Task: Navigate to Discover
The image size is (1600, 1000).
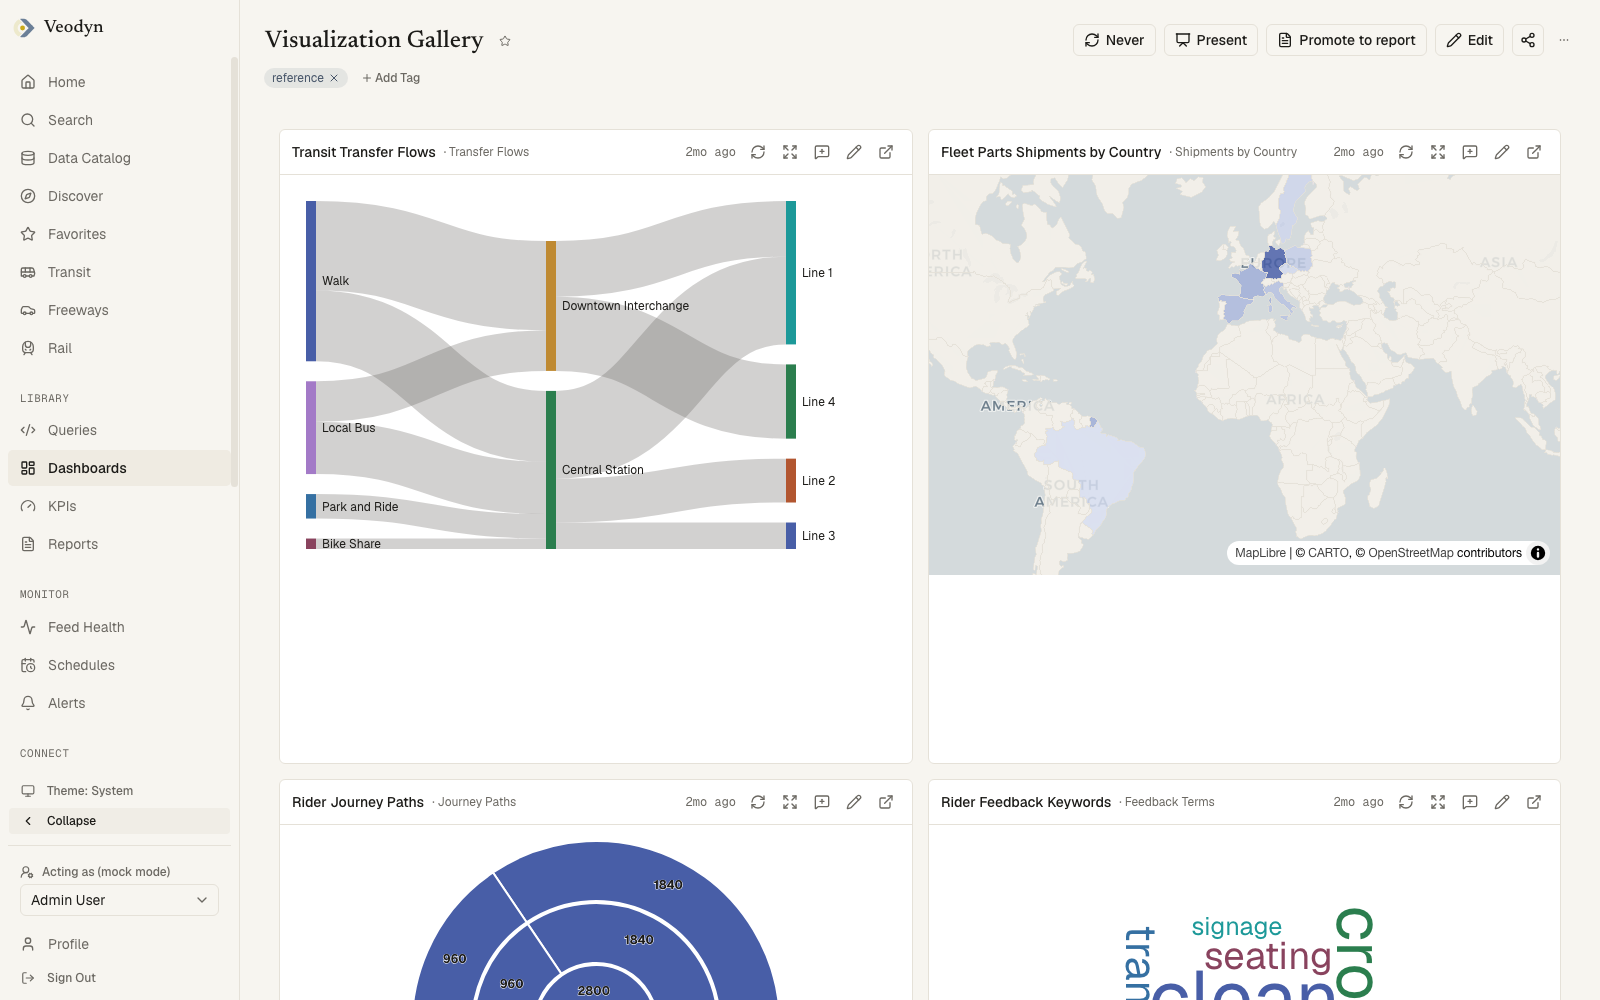Action: pyautogui.click(x=119, y=196)
